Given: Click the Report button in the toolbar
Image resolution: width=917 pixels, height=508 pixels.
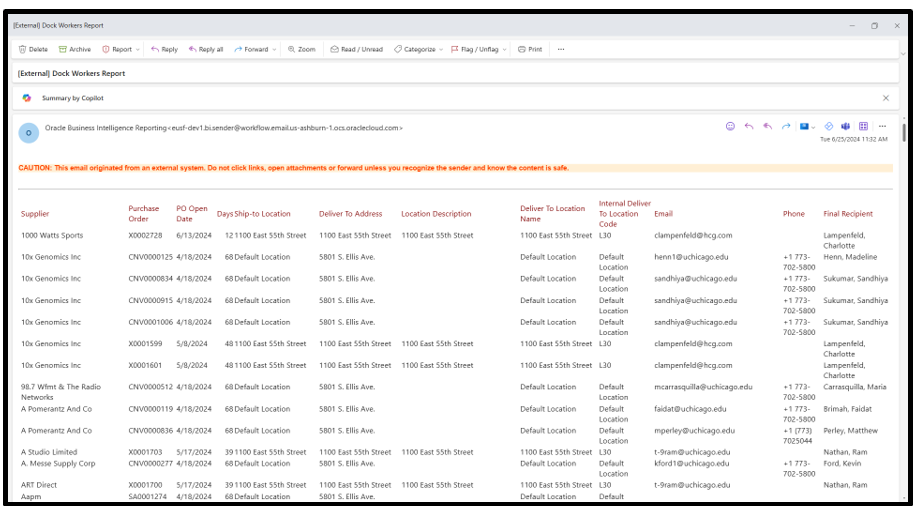Looking at the screenshot, I should tap(117, 50).
